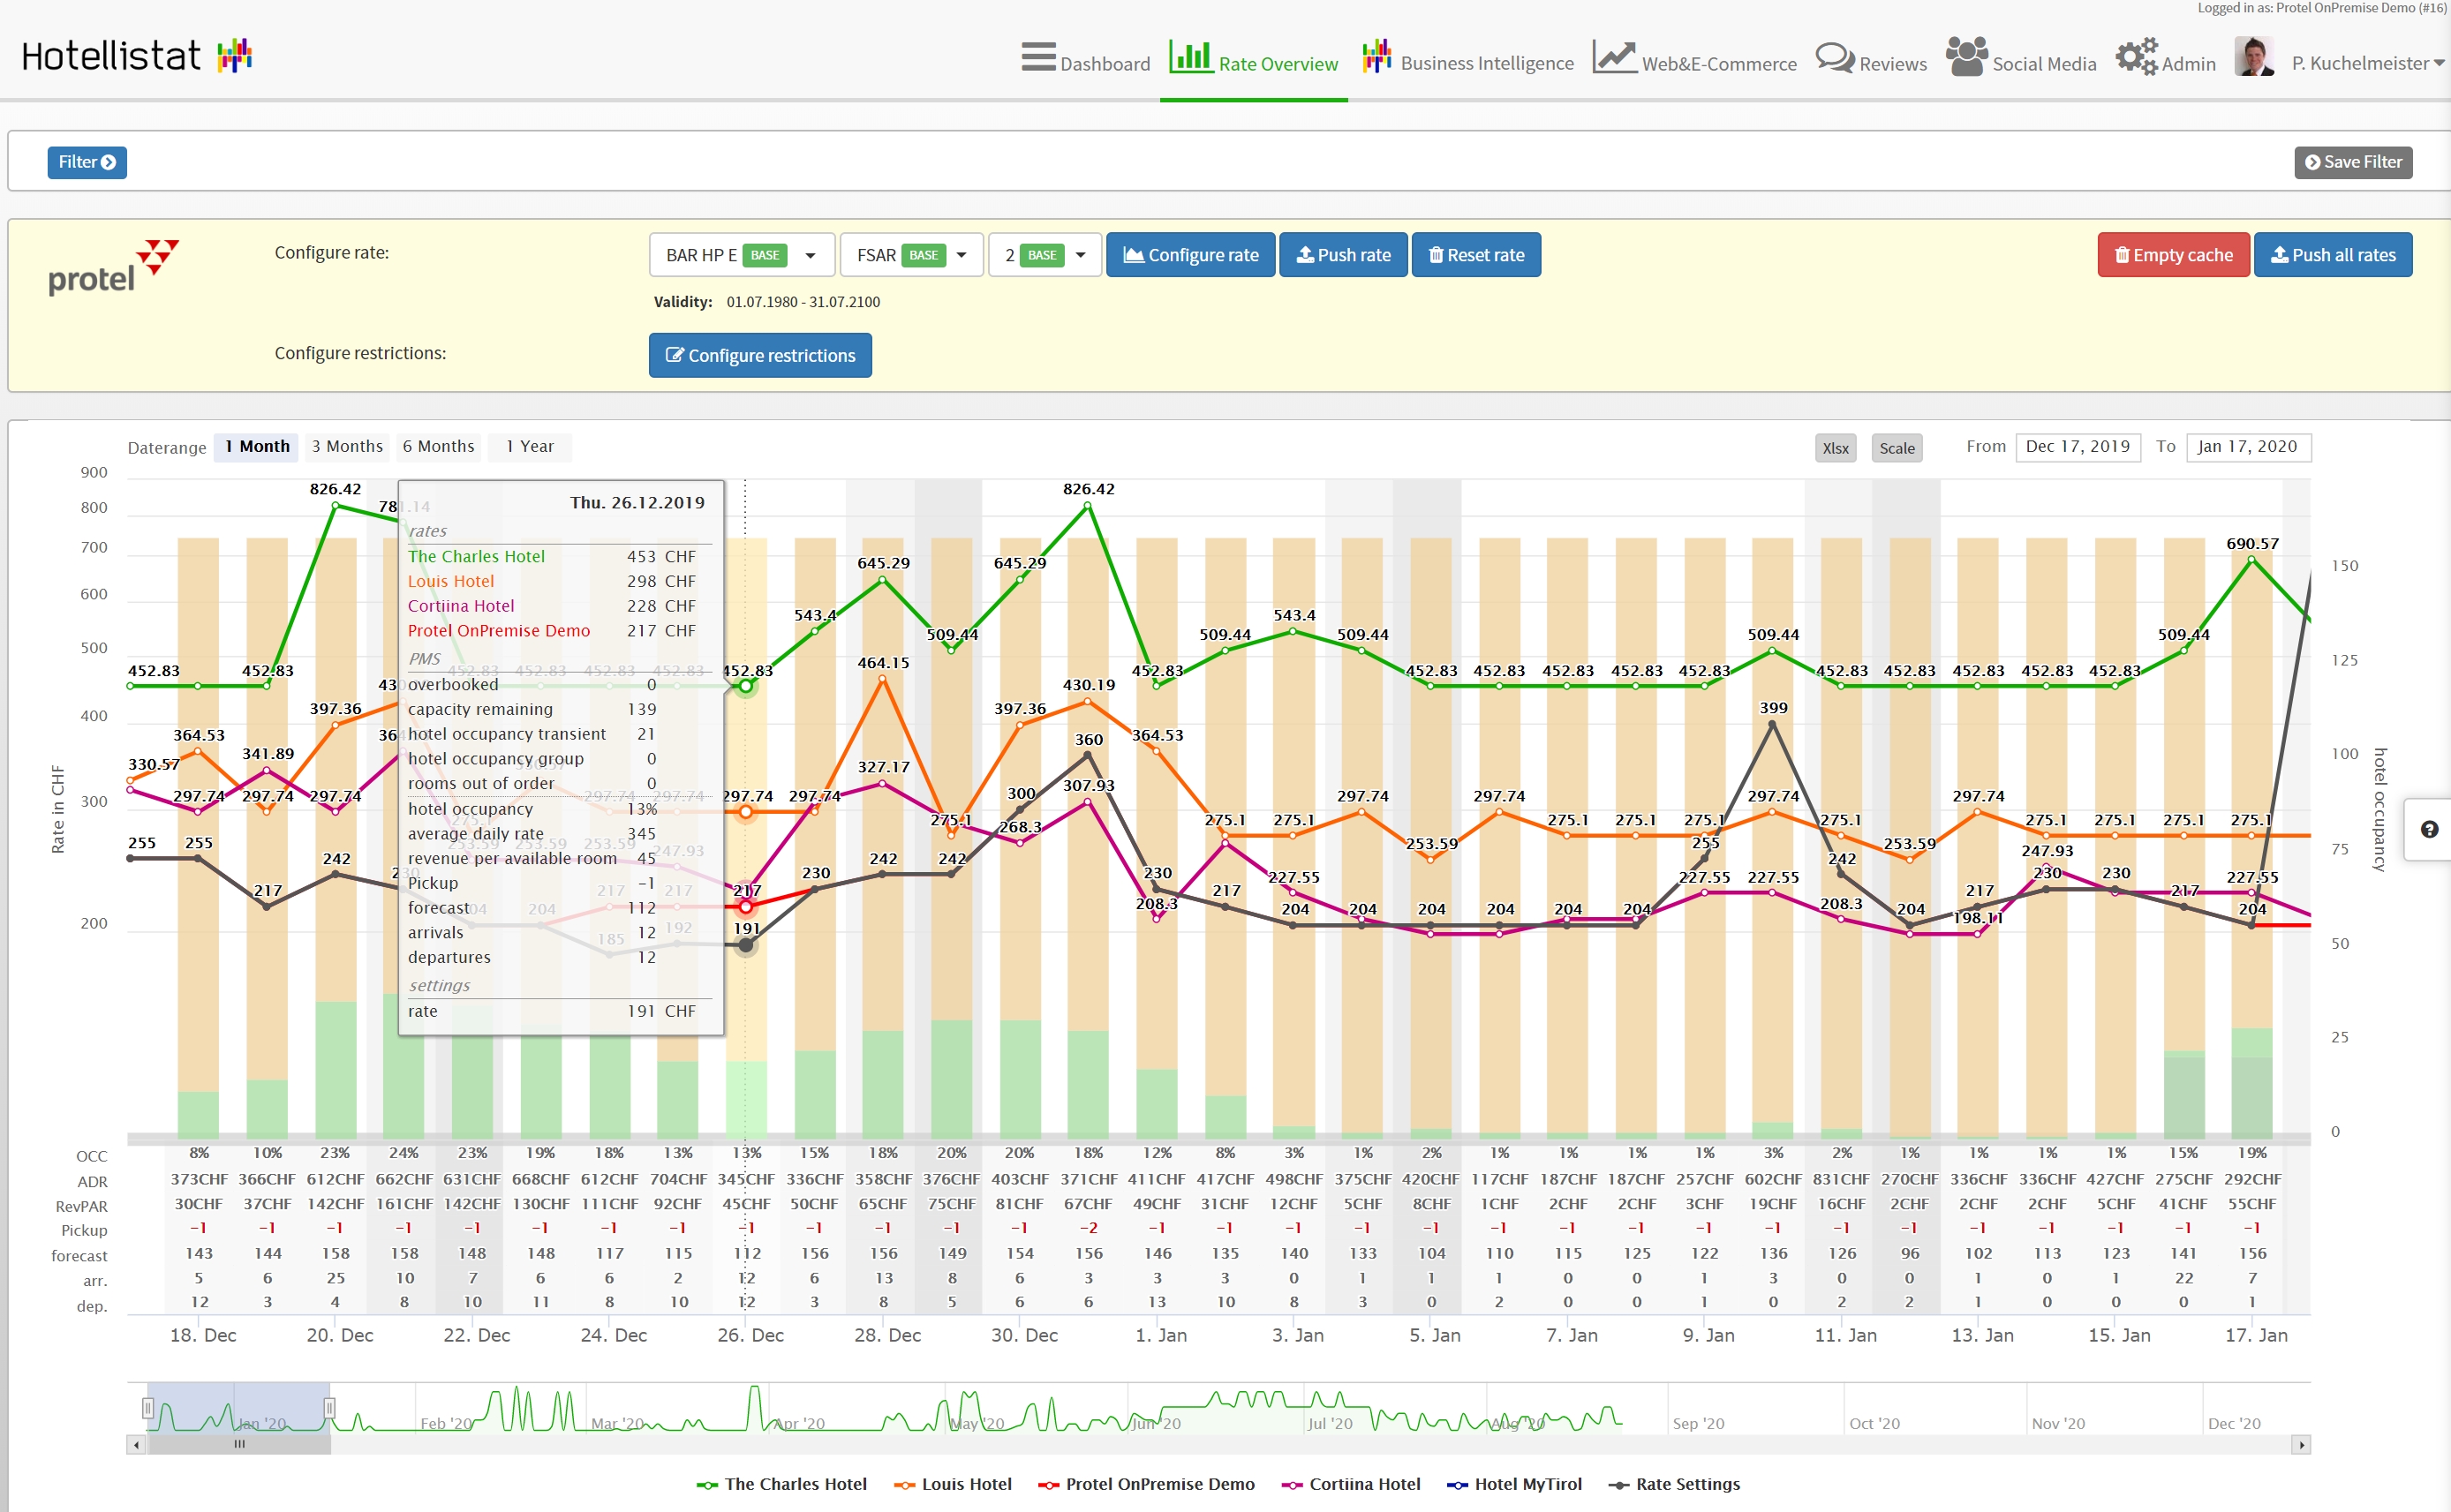Open Reviews speech bubble icon
Image resolution: width=2451 pixels, height=1512 pixels.
1834,57
